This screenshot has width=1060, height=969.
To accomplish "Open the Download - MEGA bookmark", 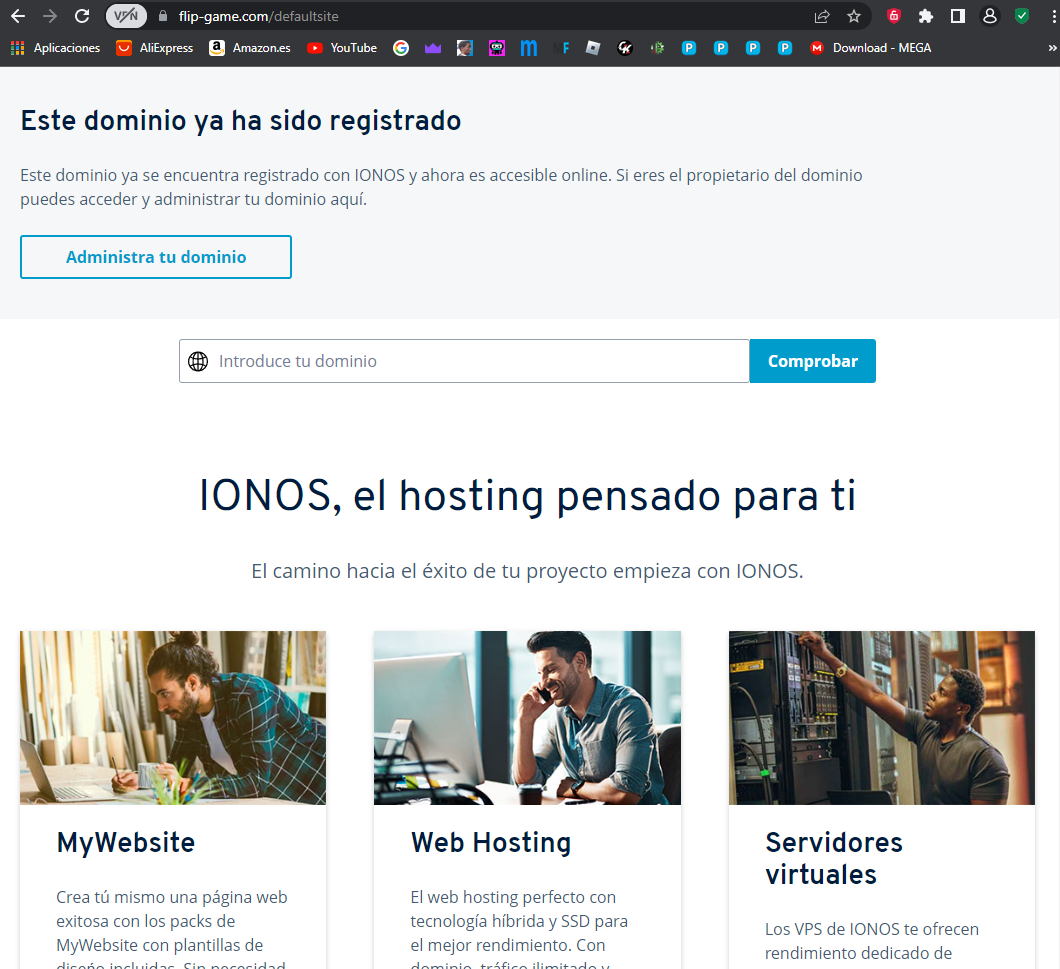I will click(x=871, y=48).
